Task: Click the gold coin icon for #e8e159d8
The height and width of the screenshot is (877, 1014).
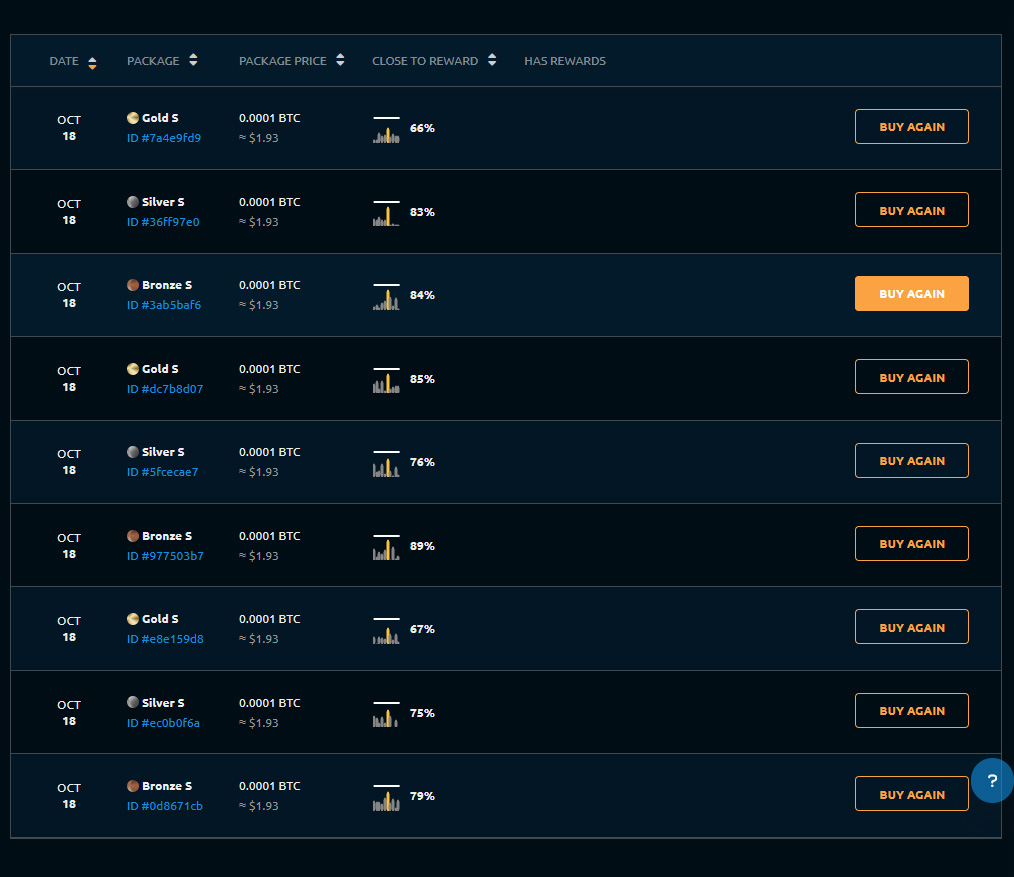Action: [133, 619]
